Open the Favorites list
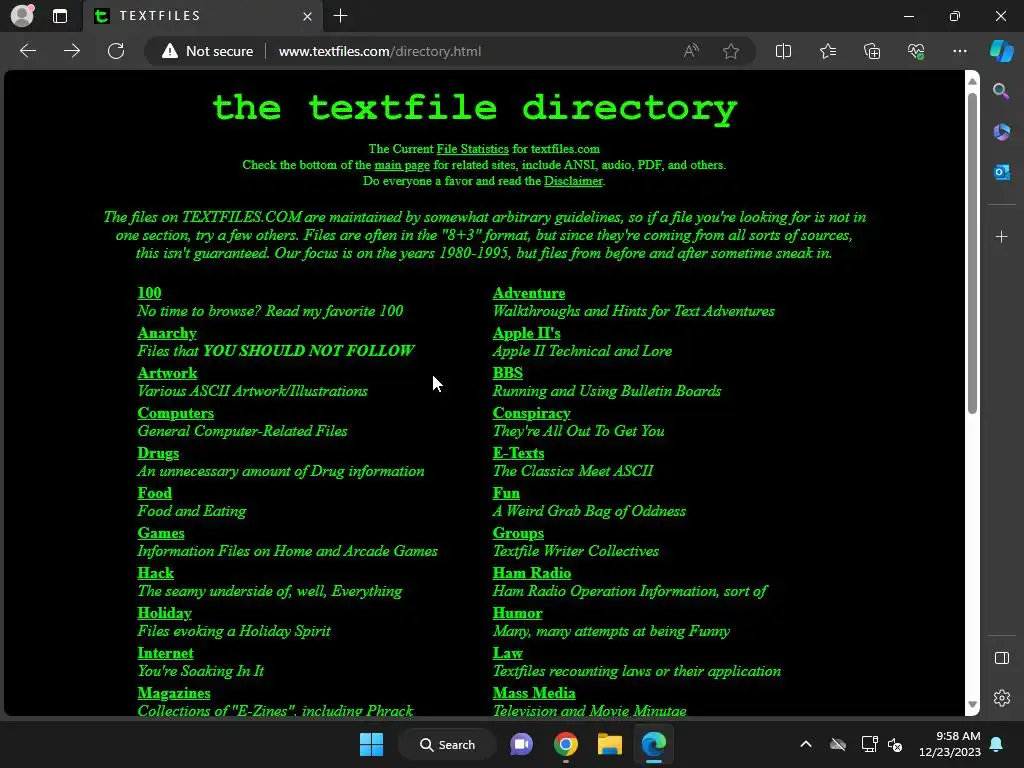1024x768 pixels. (x=827, y=51)
